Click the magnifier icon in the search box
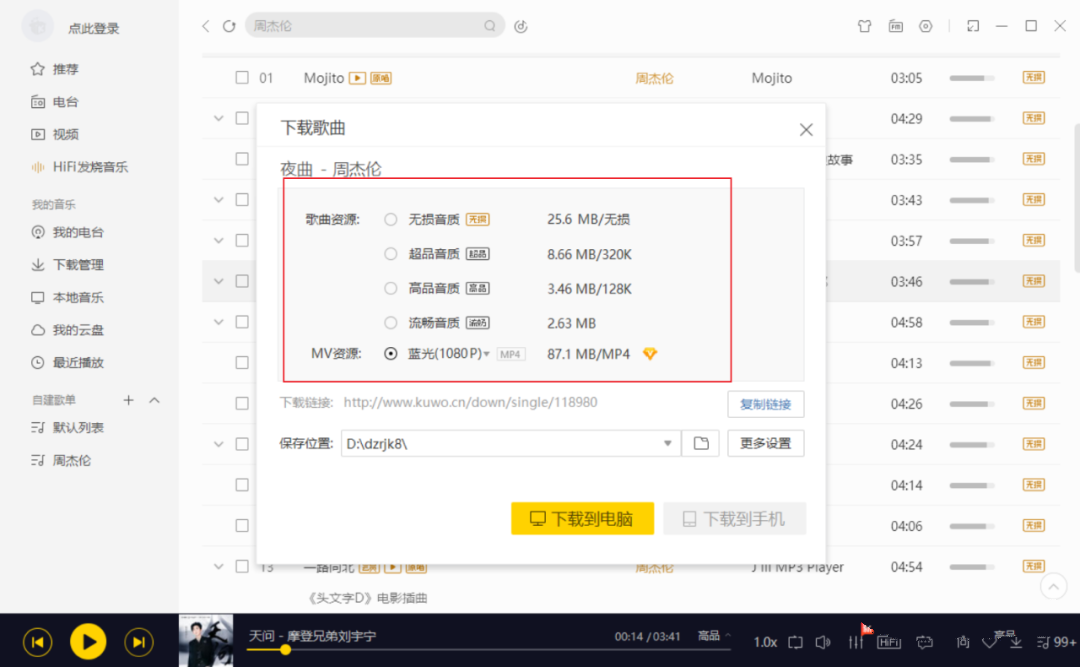This screenshot has height=667, width=1080. [490, 26]
